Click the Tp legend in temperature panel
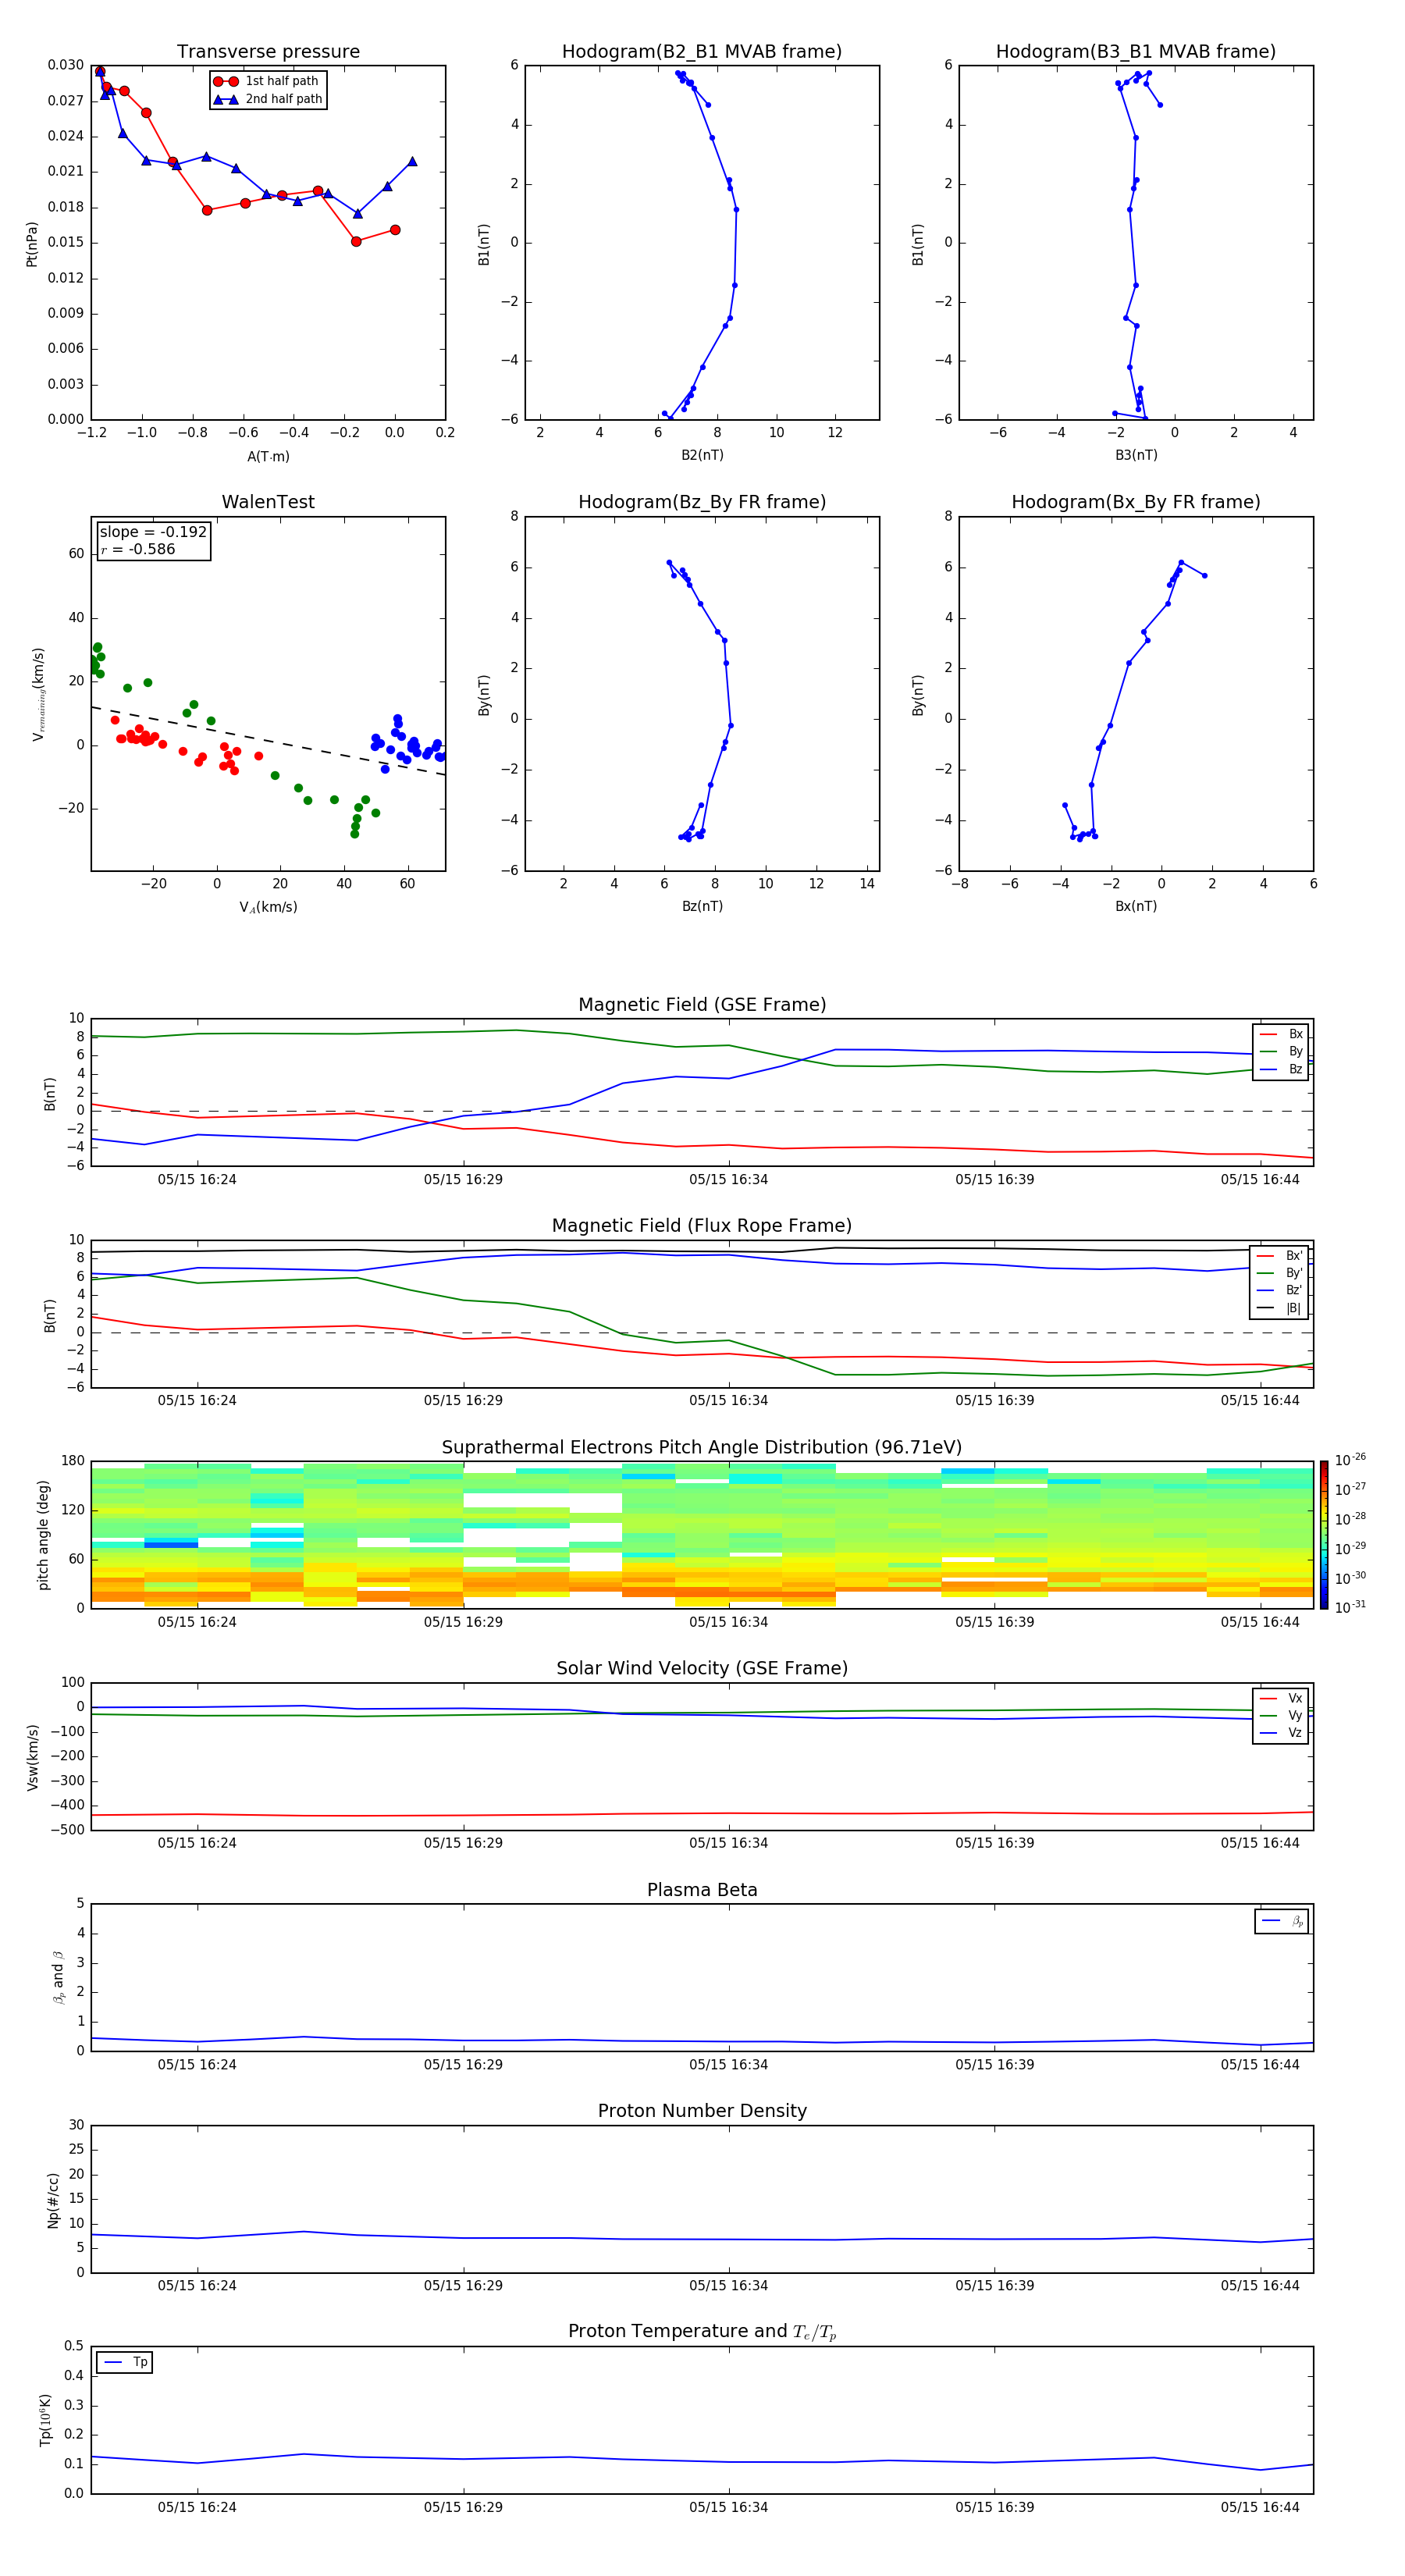This screenshot has width=1405, height=2576. (x=125, y=2362)
